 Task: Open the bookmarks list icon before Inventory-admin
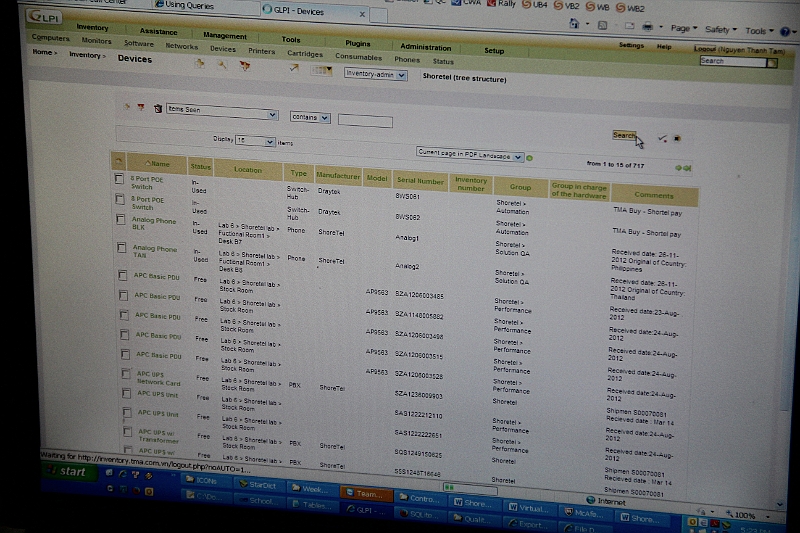pyautogui.click(x=321, y=70)
